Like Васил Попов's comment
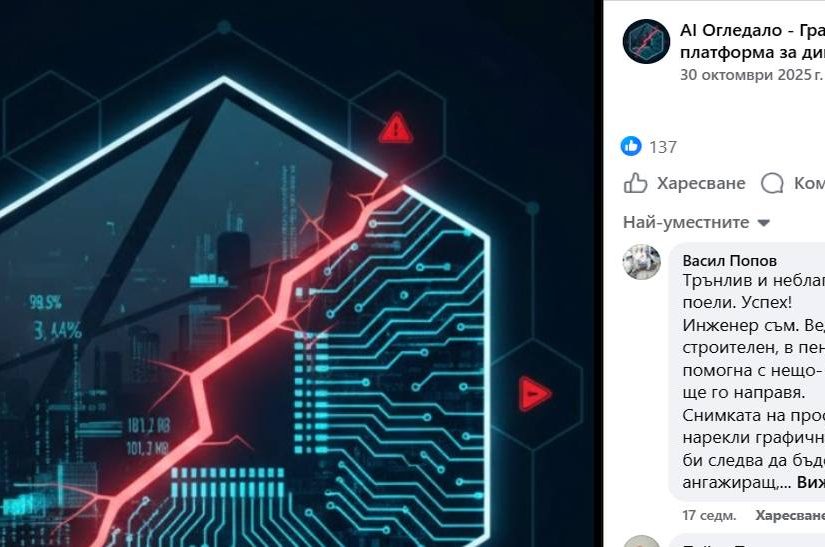This screenshot has width=825, height=547. pos(790,515)
